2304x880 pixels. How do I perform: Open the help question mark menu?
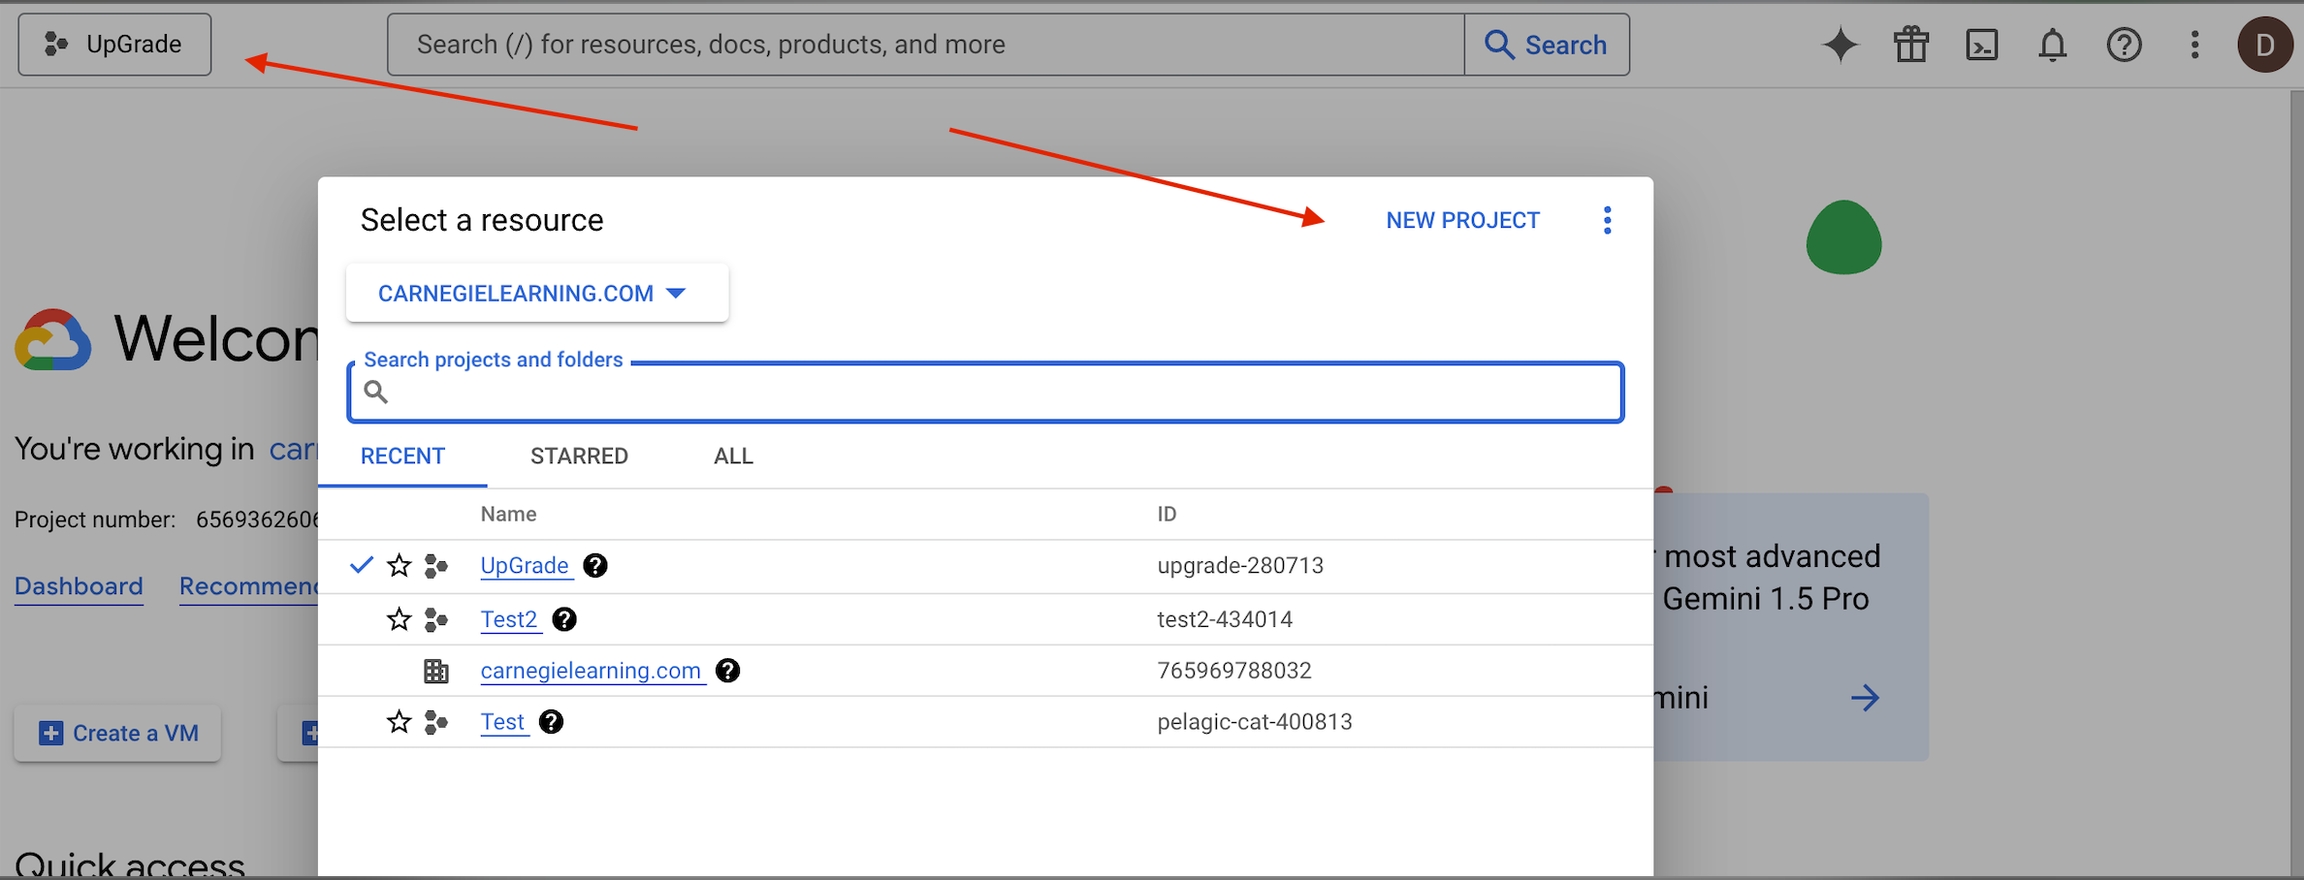click(2124, 45)
